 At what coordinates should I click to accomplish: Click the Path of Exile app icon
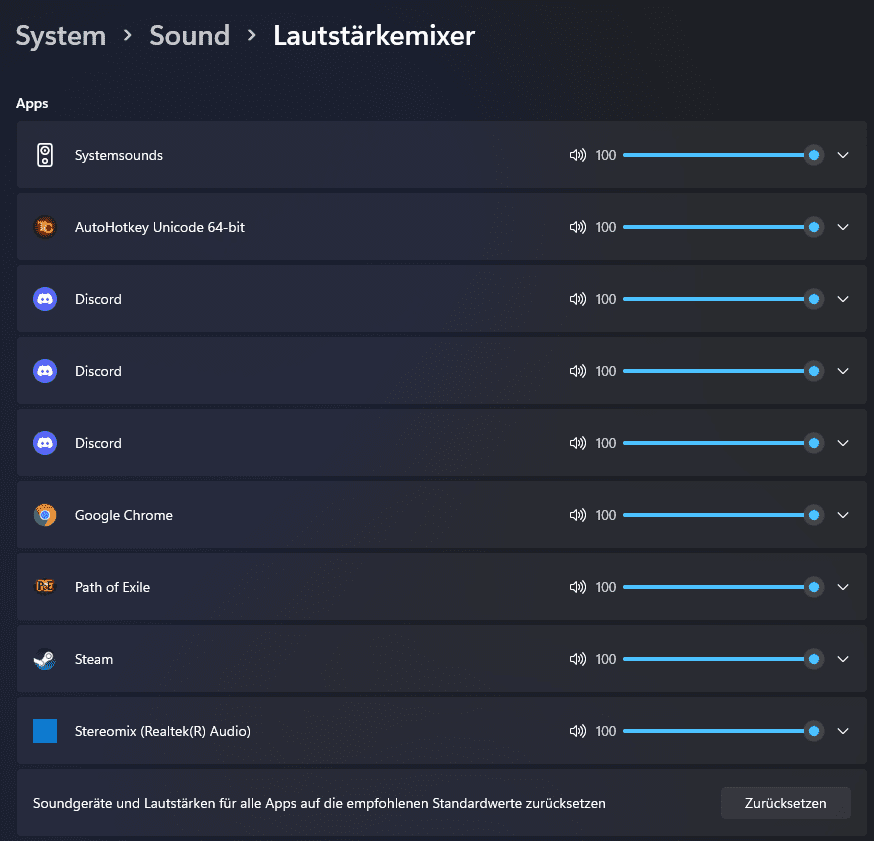click(45, 587)
